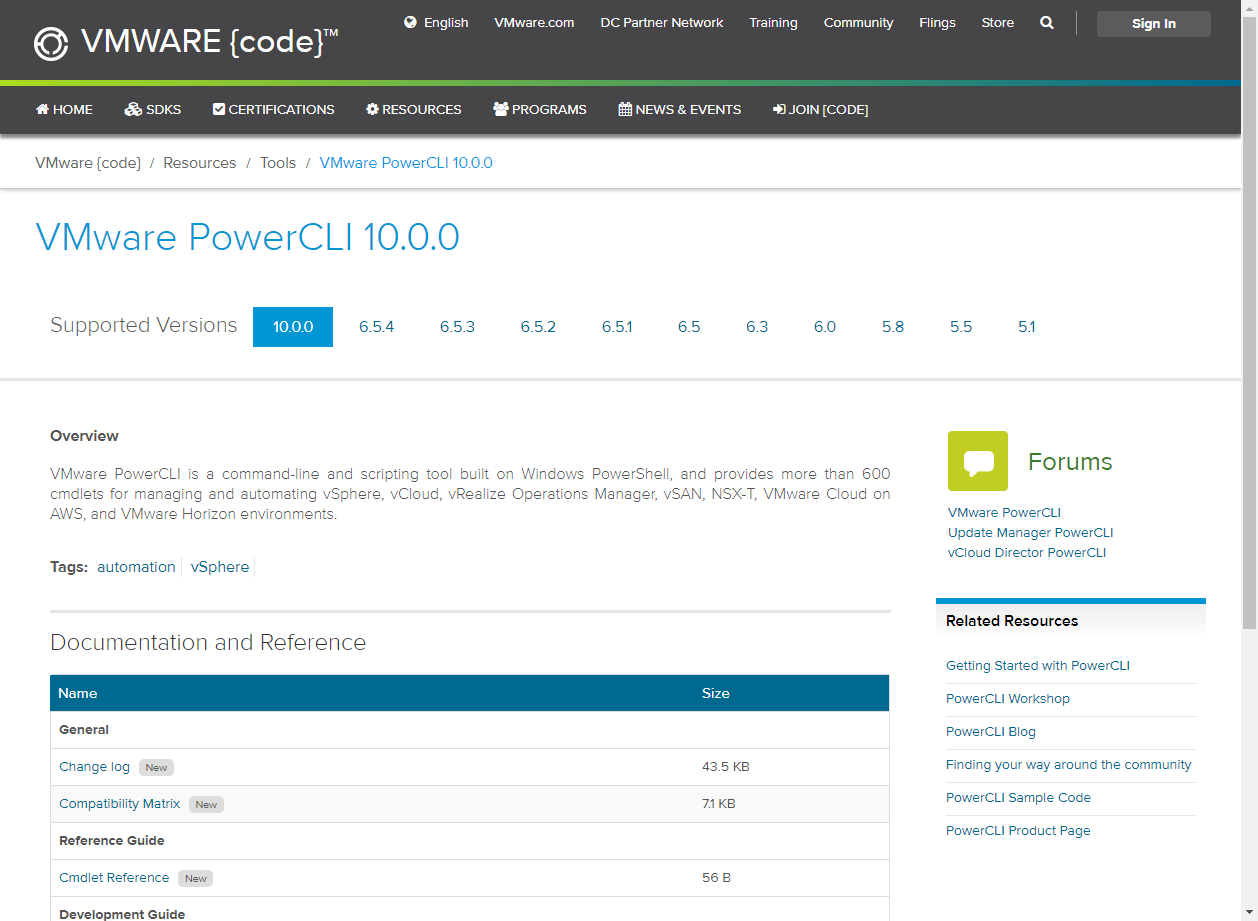Open the Compatibility Matrix

click(x=119, y=803)
